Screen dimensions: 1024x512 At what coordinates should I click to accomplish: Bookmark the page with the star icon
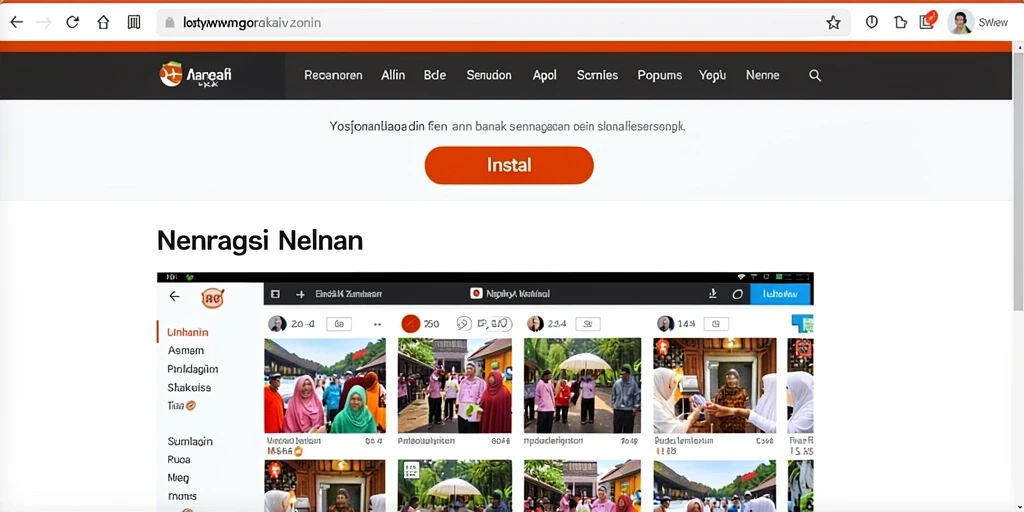(x=833, y=23)
